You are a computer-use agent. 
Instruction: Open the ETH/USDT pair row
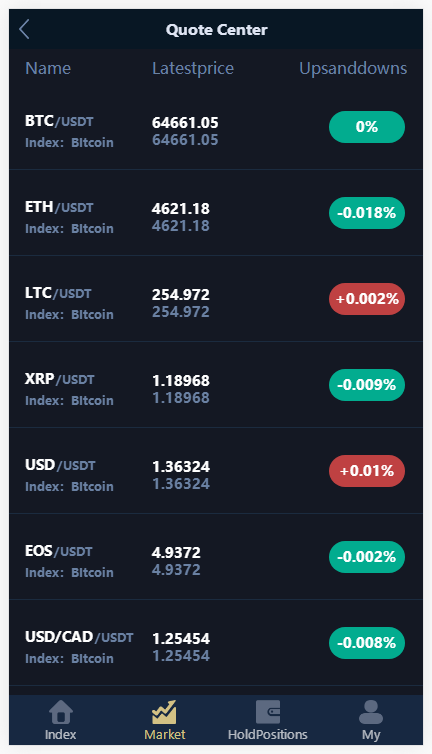pos(216,213)
